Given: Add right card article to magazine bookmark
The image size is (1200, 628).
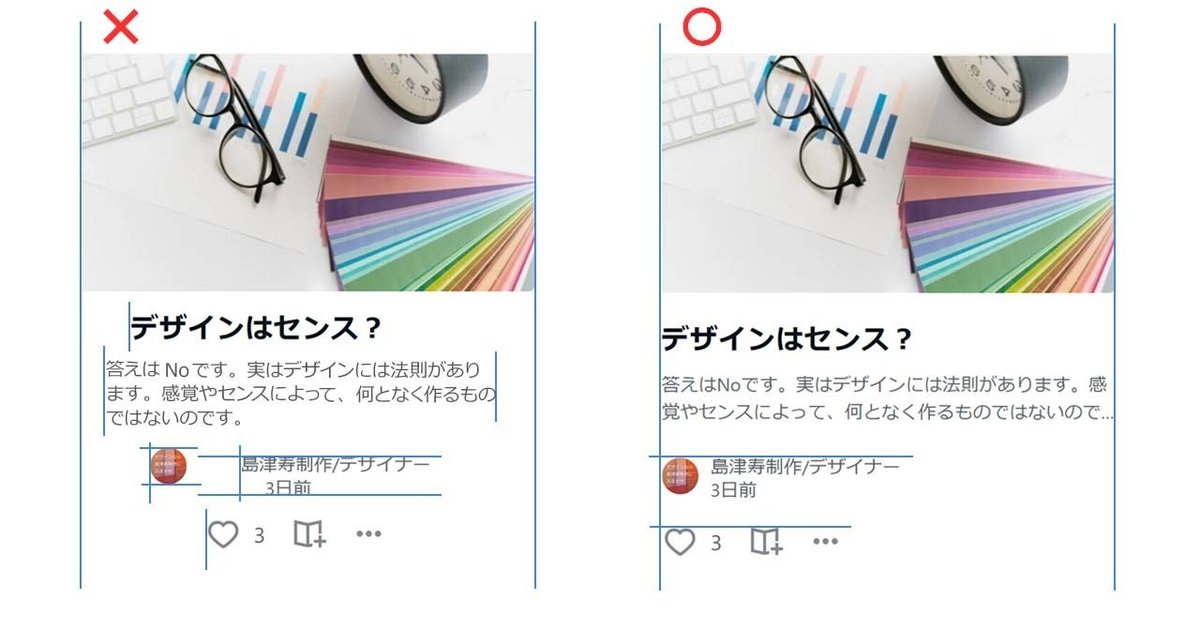Looking at the screenshot, I should pos(767,542).
